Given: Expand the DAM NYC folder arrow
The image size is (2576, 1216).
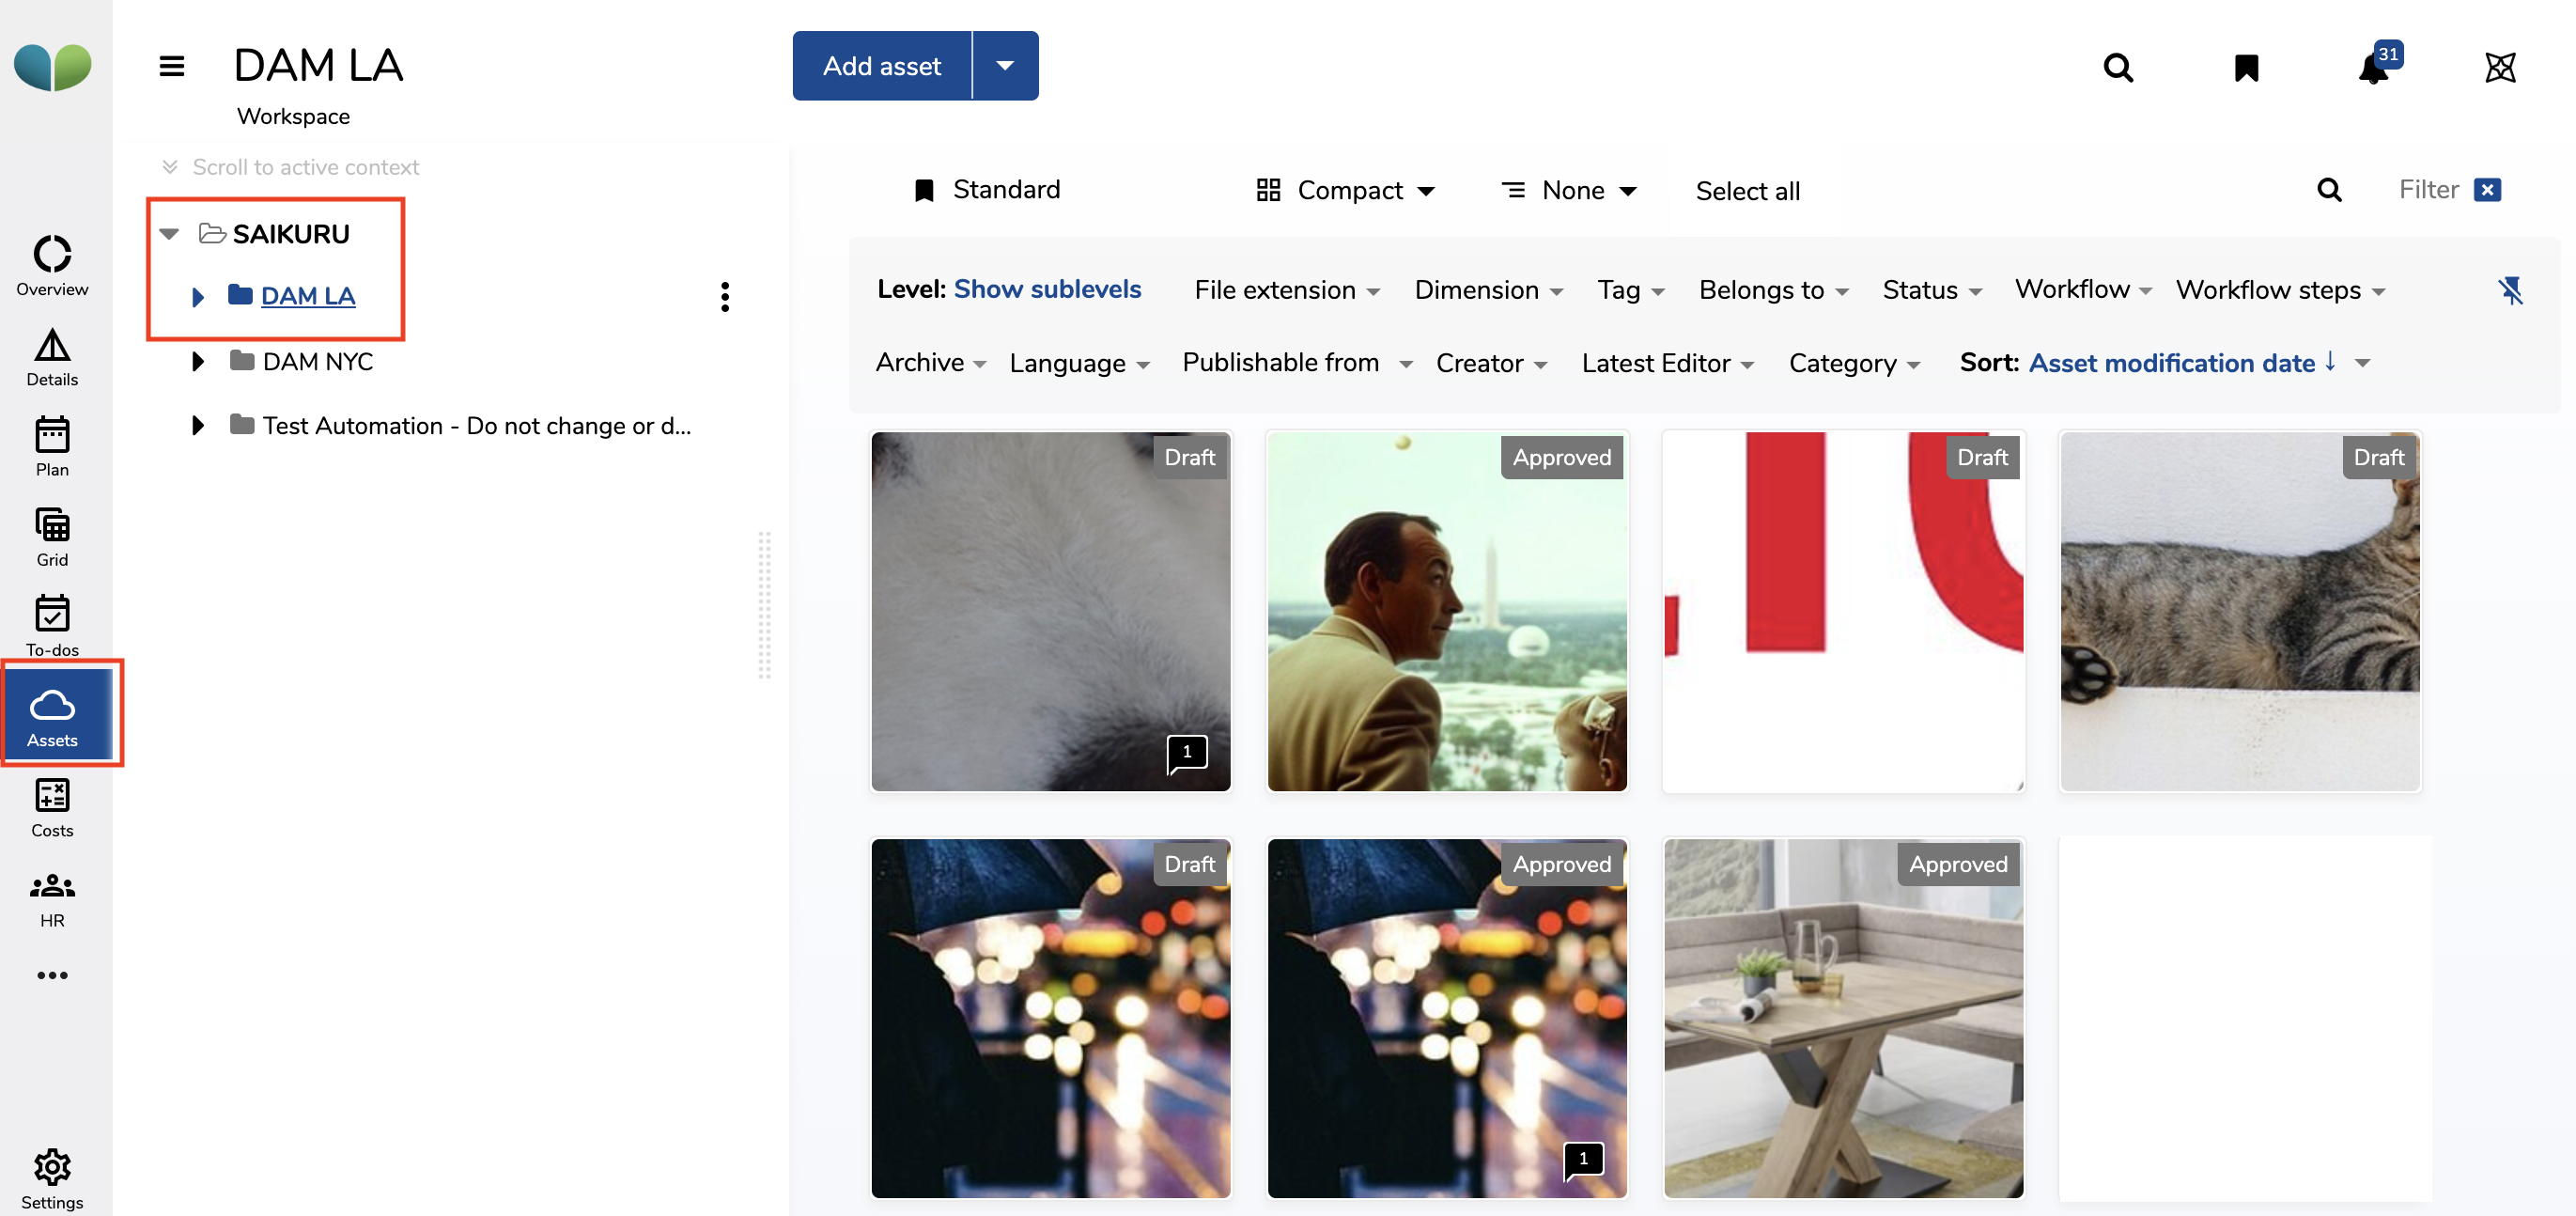Looking at the screenshot, I should coord(197,361).
